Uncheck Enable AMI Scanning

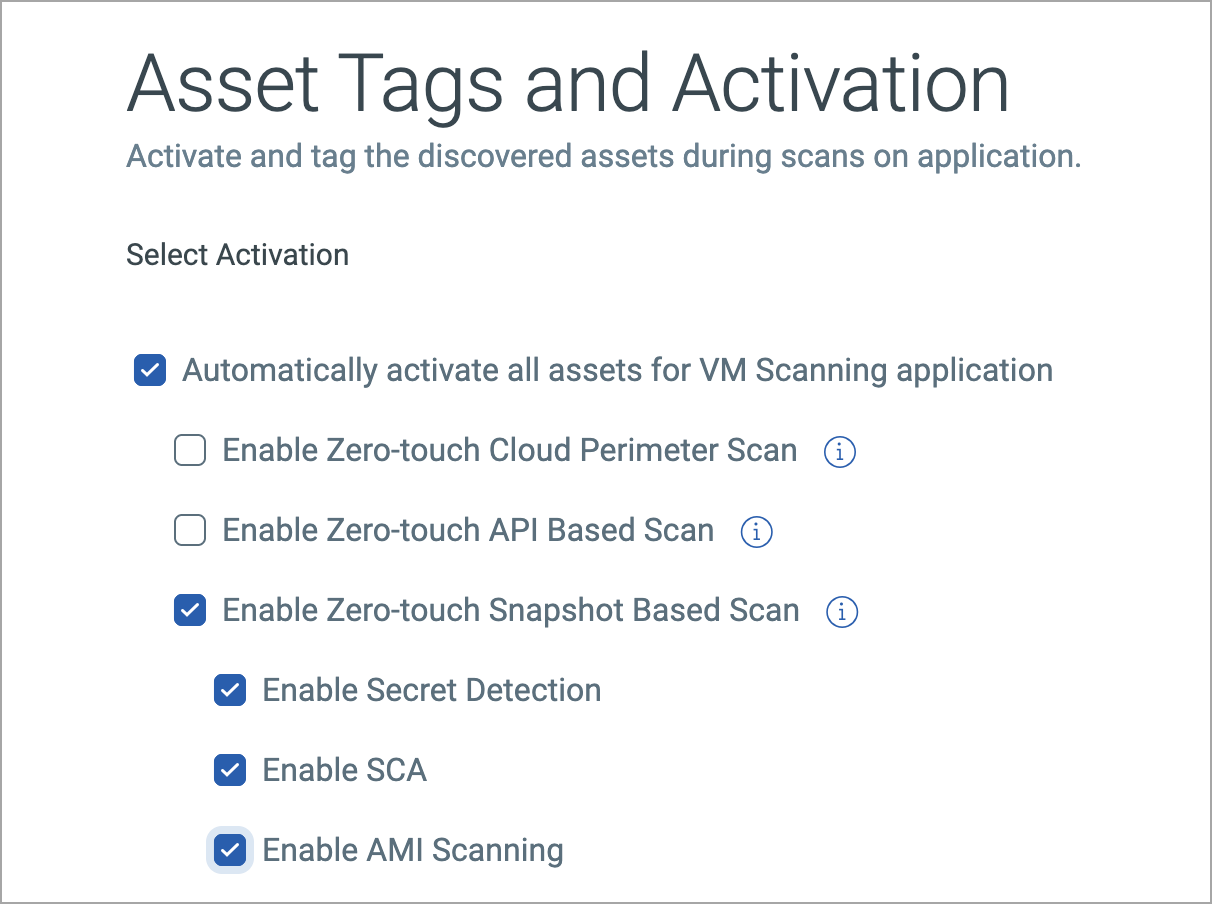229,850
